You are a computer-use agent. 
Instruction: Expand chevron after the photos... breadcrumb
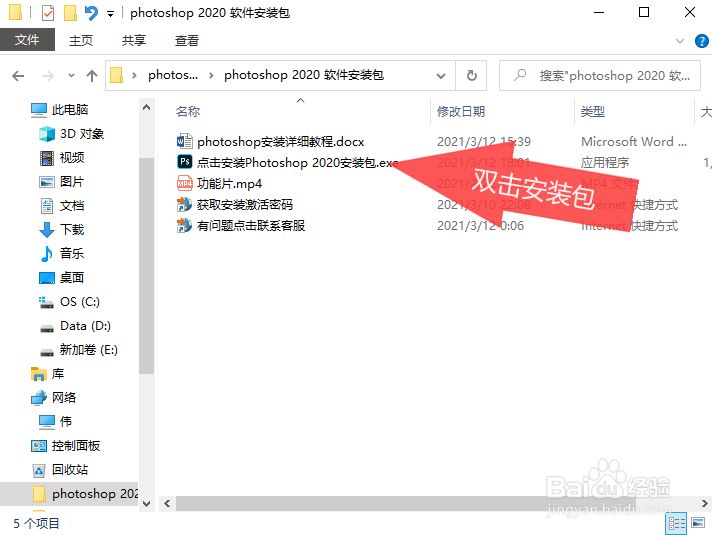click(x=211, y=75)
